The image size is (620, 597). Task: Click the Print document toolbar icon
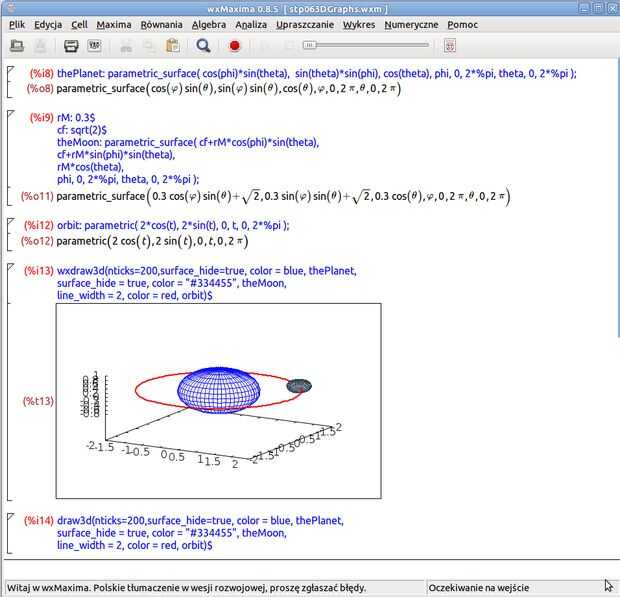(71, 46)
